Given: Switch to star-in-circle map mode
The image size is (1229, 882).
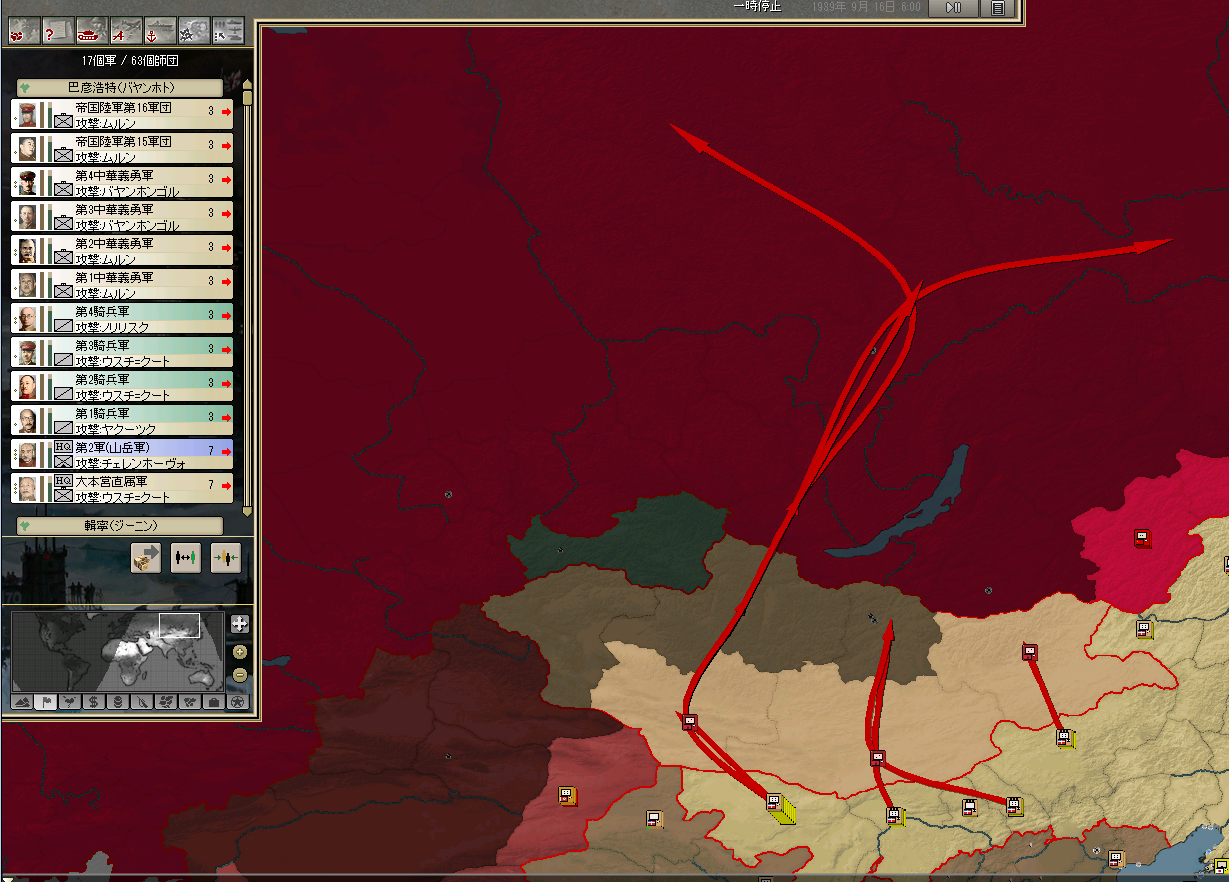Looking at the screenshot, I should (x=237, y=702).
